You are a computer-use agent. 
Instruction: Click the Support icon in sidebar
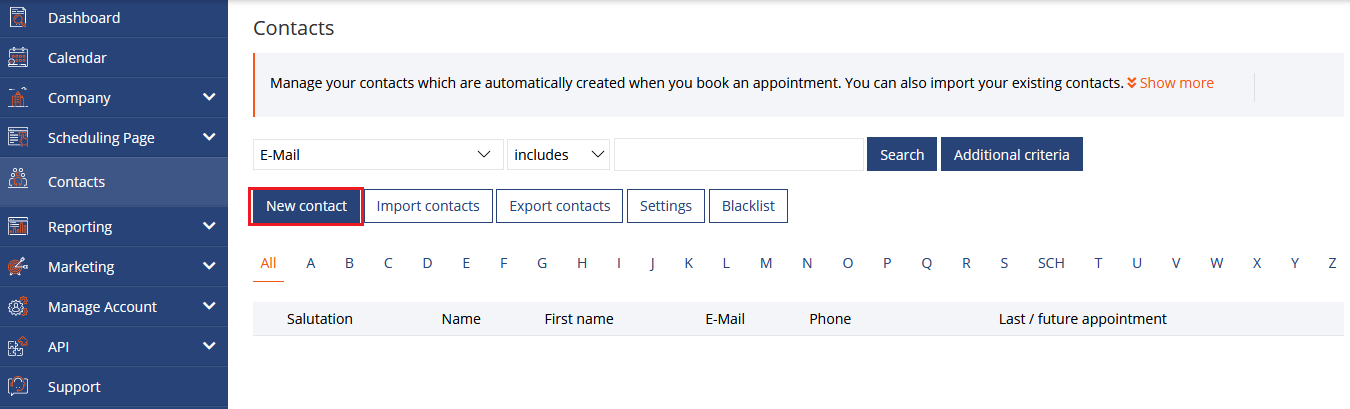17,386
